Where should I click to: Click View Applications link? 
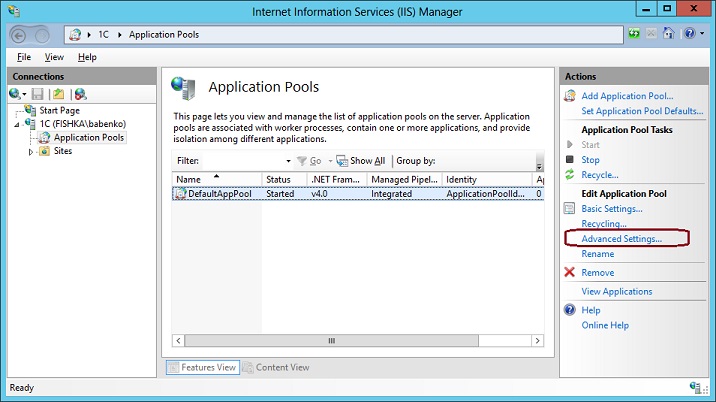click(x=617, y=291)
